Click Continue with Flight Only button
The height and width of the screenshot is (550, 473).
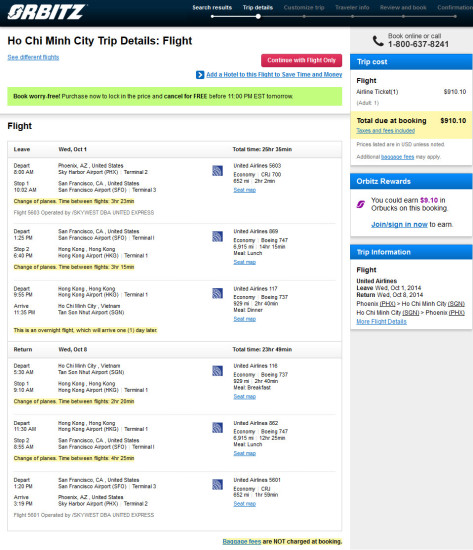pos(301,60)
